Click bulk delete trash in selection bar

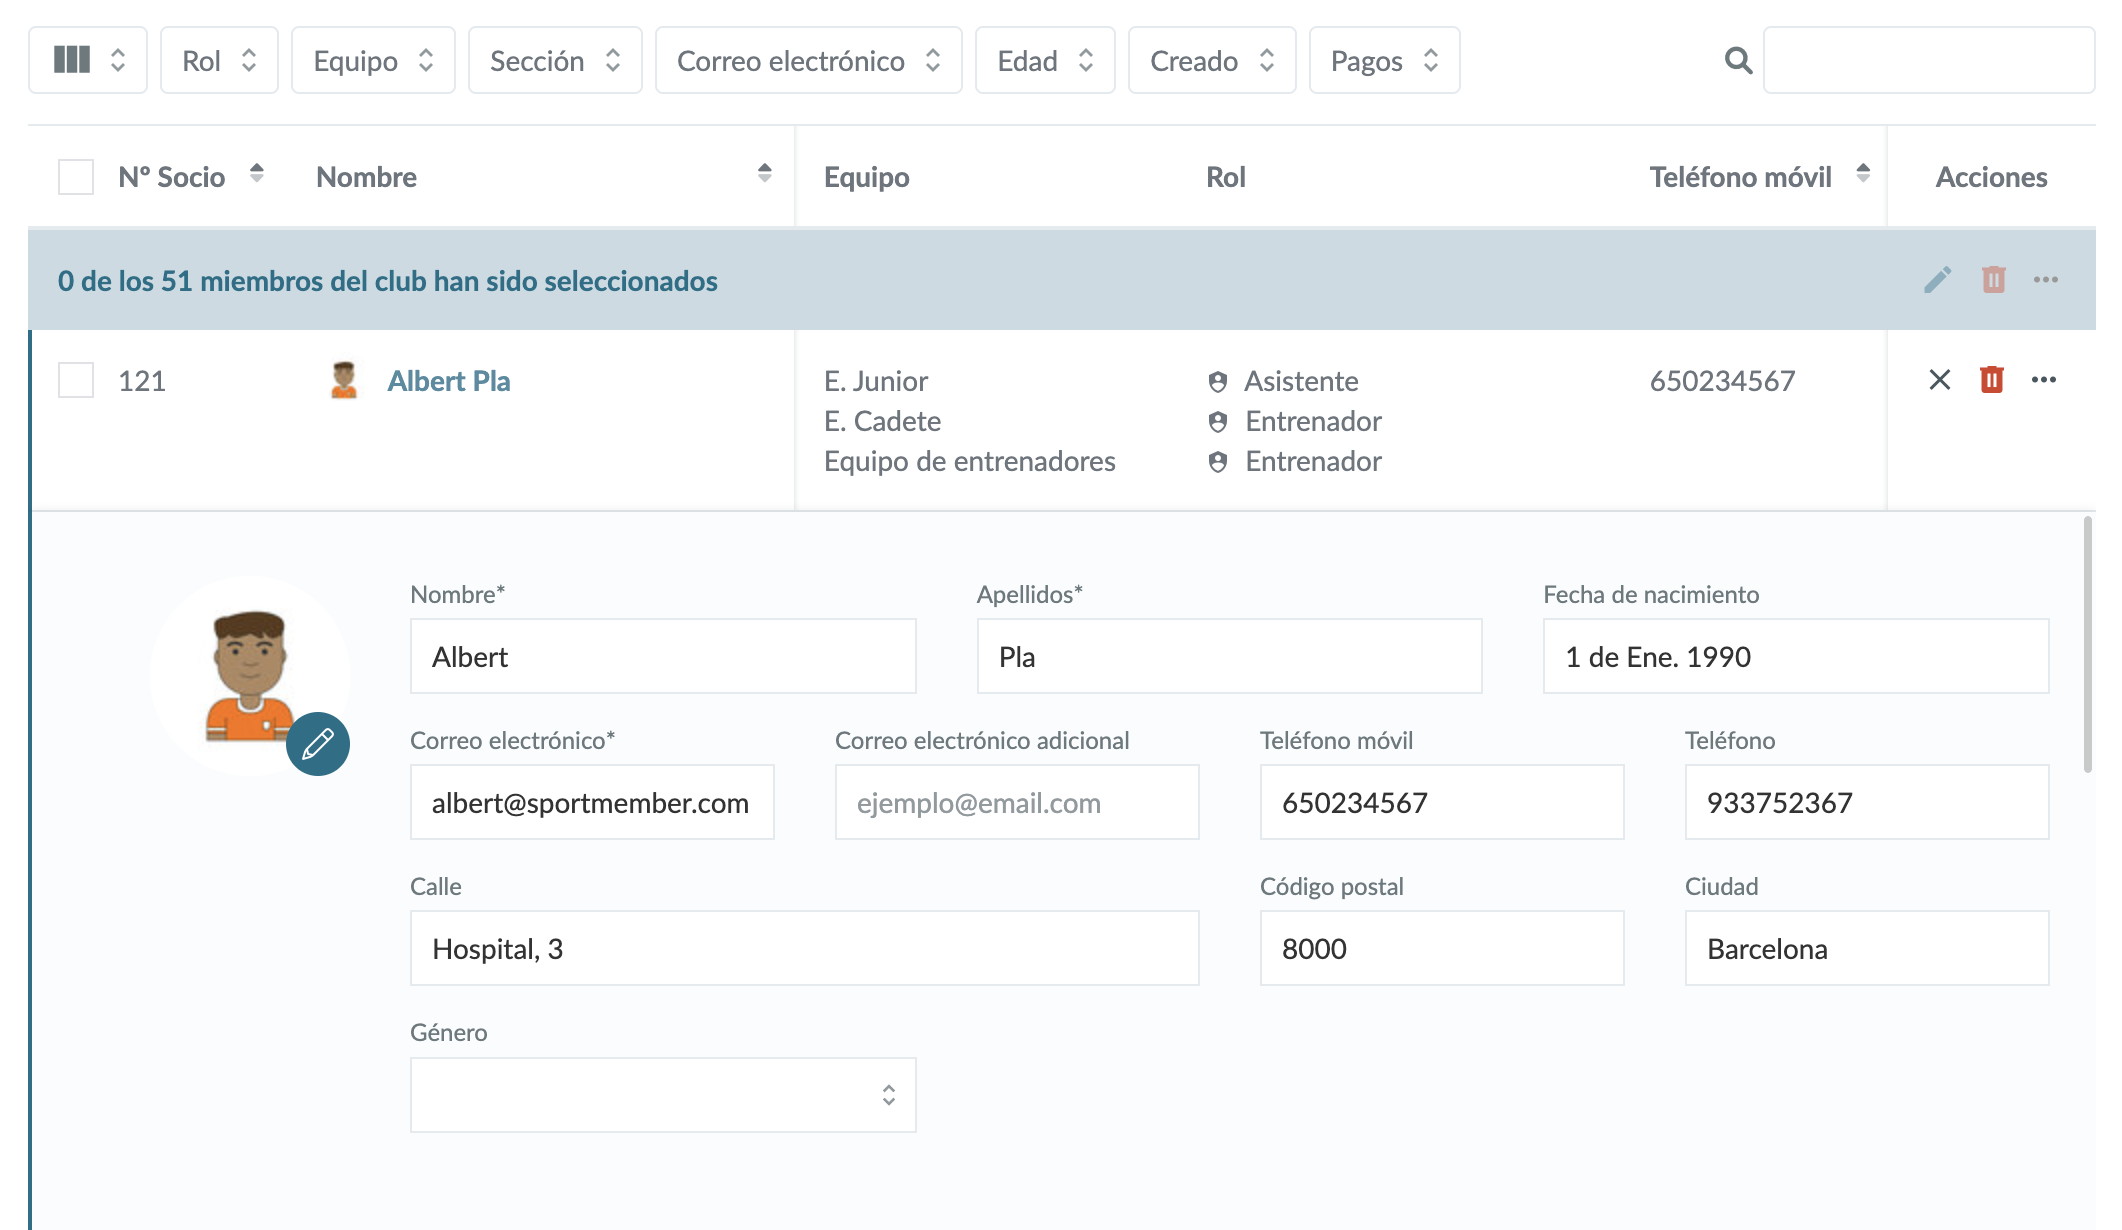tap(1993, 280)
